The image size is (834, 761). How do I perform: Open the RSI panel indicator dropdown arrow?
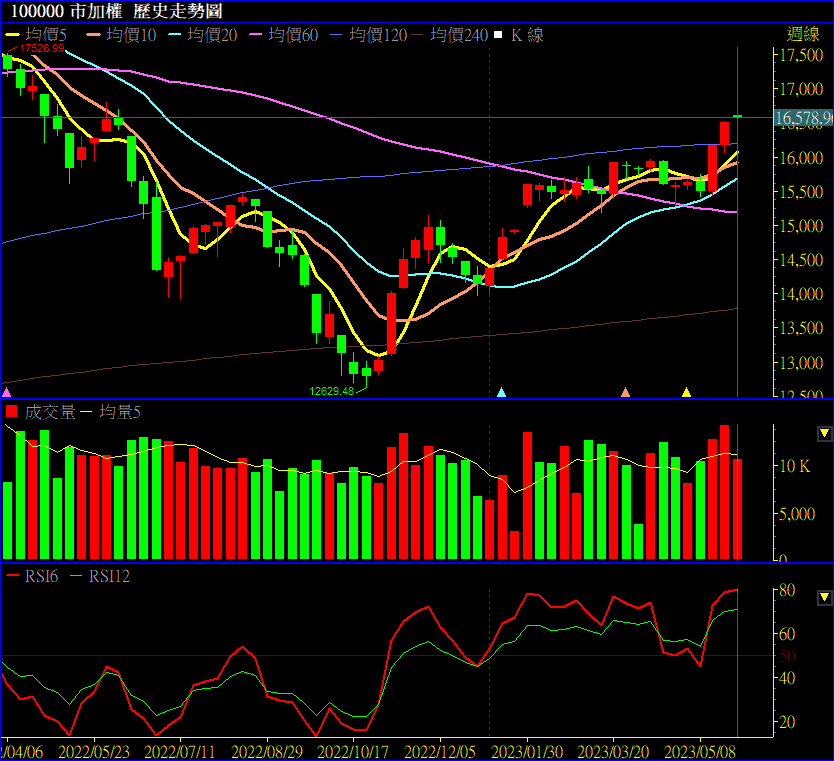pos(824,597)
